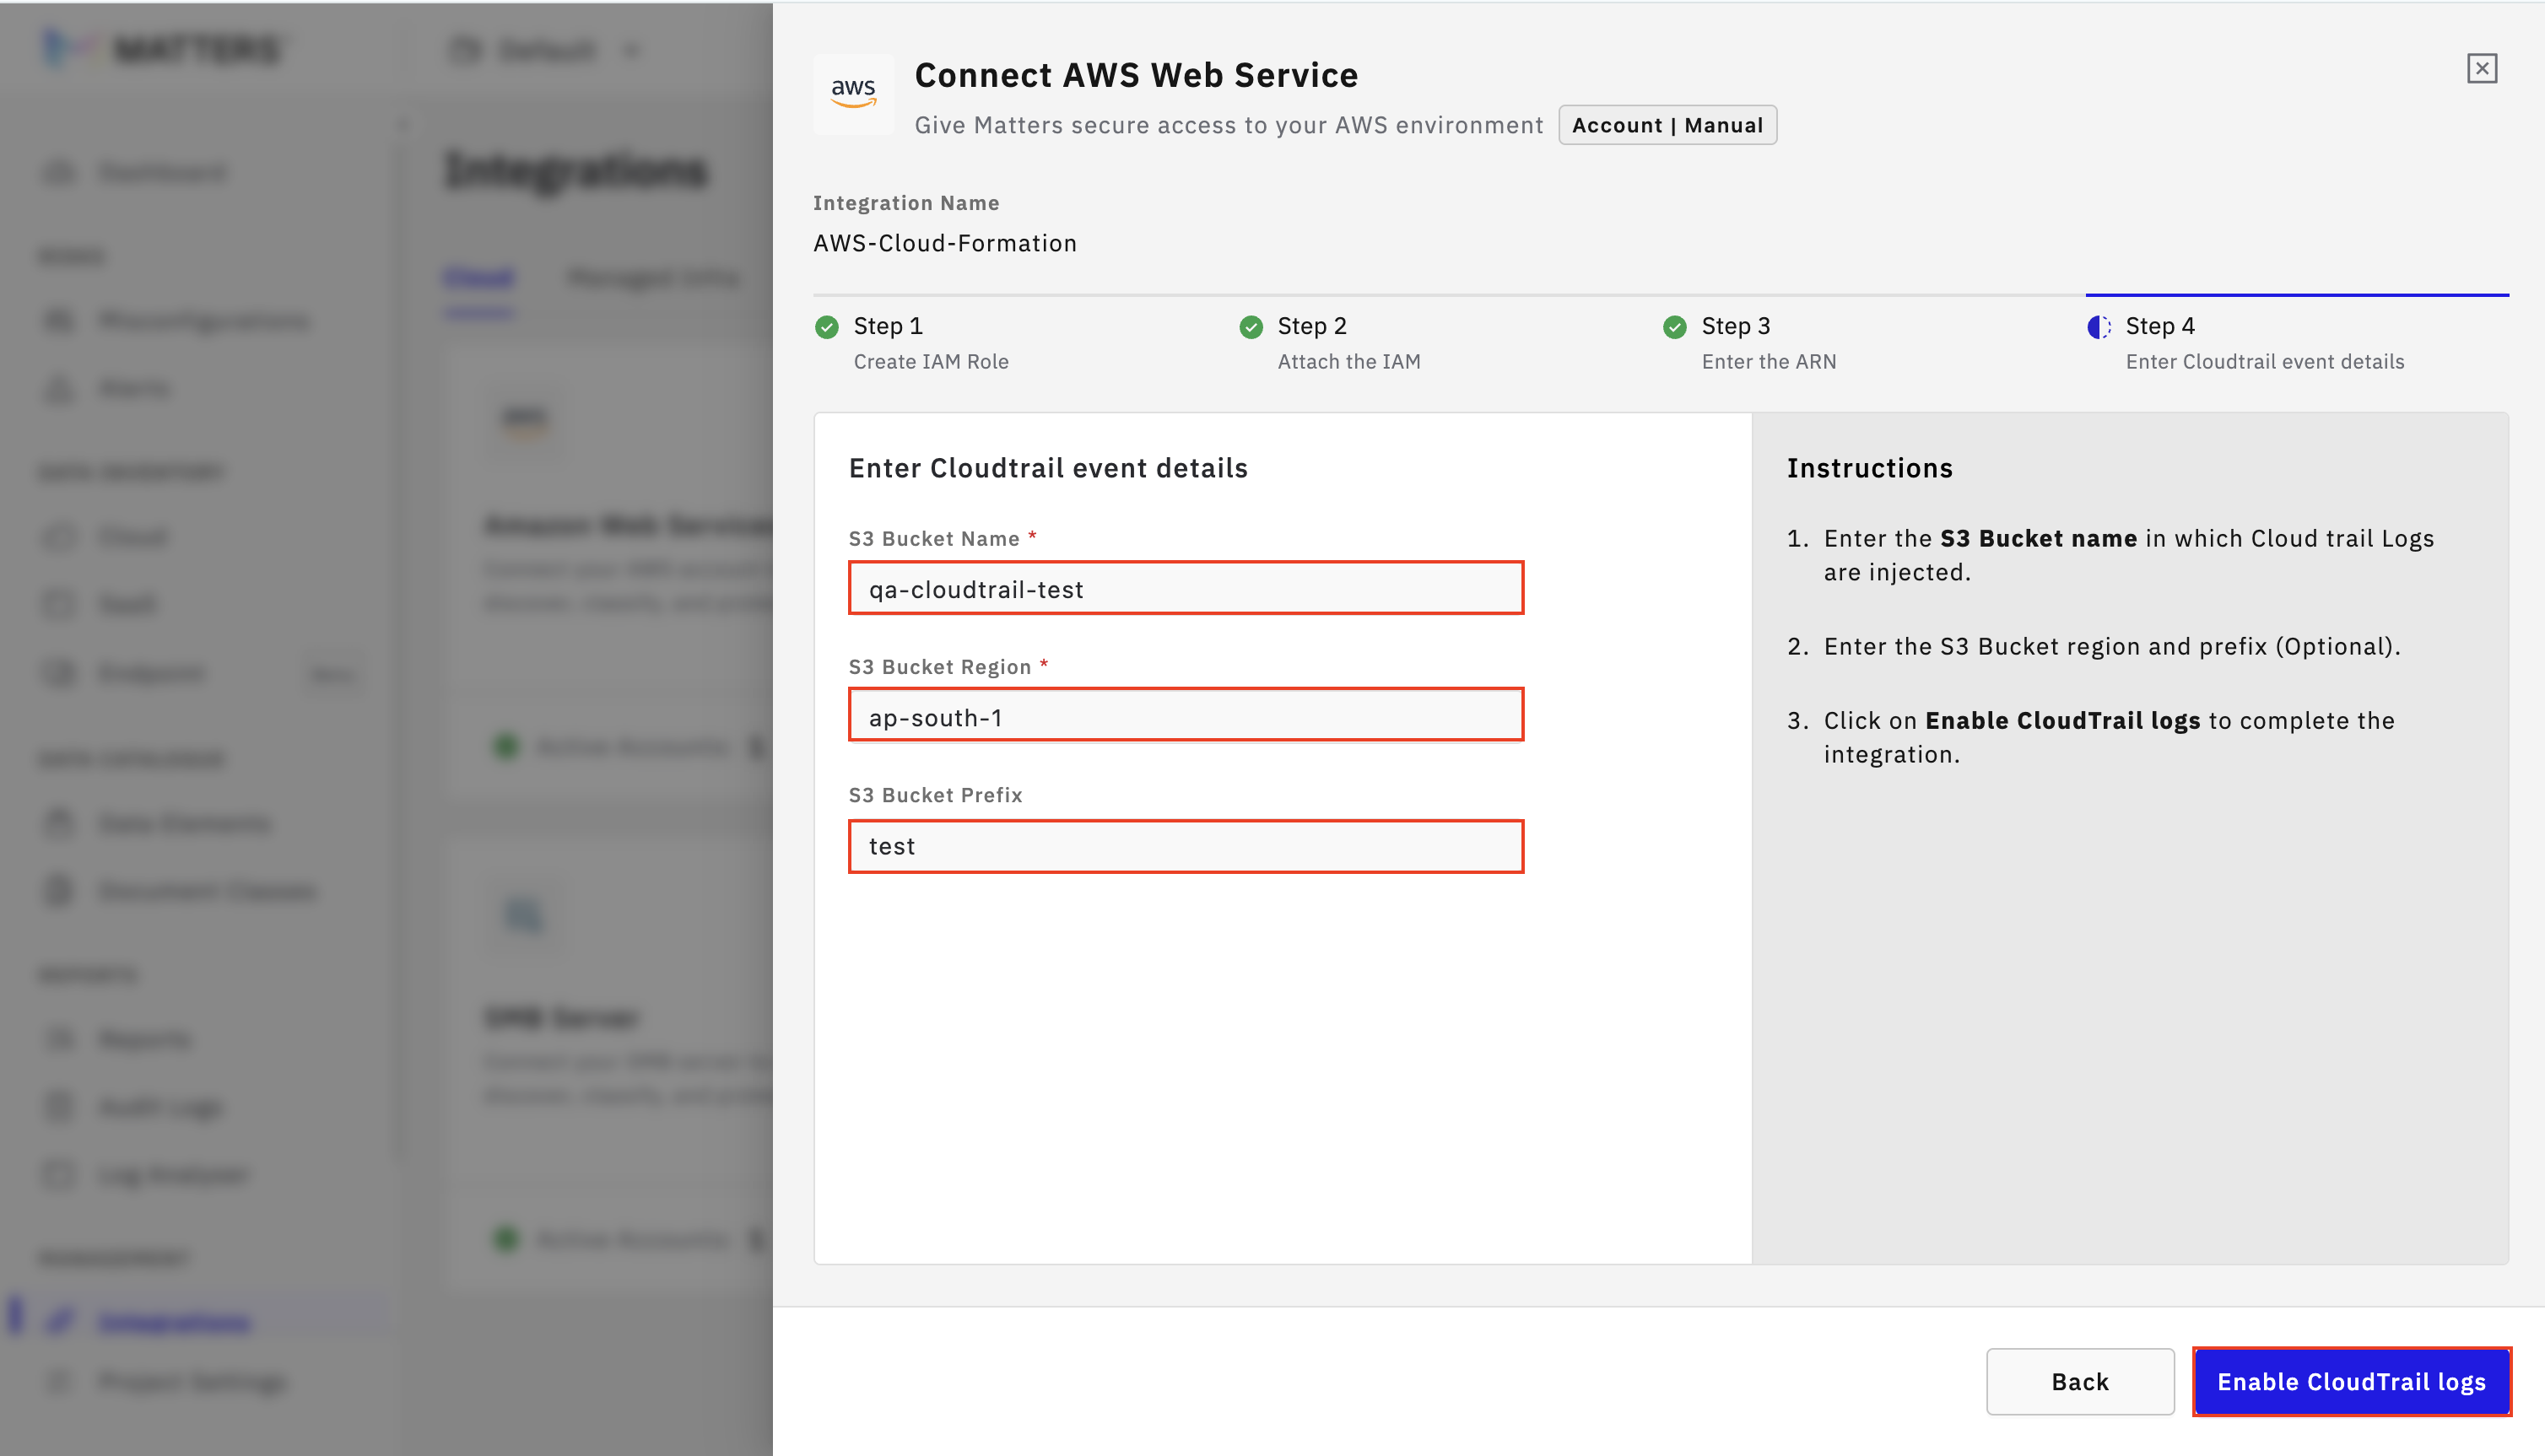Go to the Create IAM Role step
Viewport: 2545px width, 1456px height.
[x=931, y=362]
